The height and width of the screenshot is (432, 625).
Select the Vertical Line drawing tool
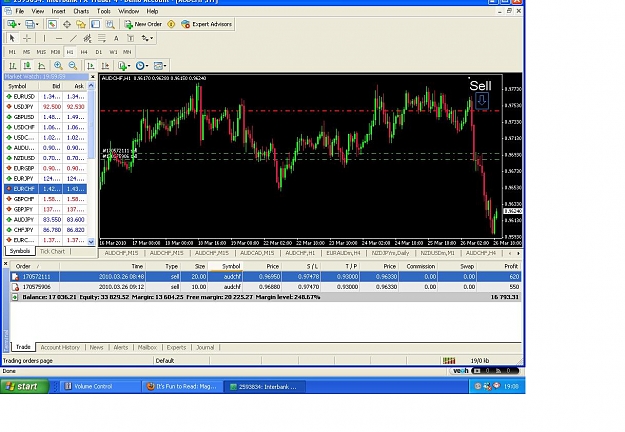44,38
